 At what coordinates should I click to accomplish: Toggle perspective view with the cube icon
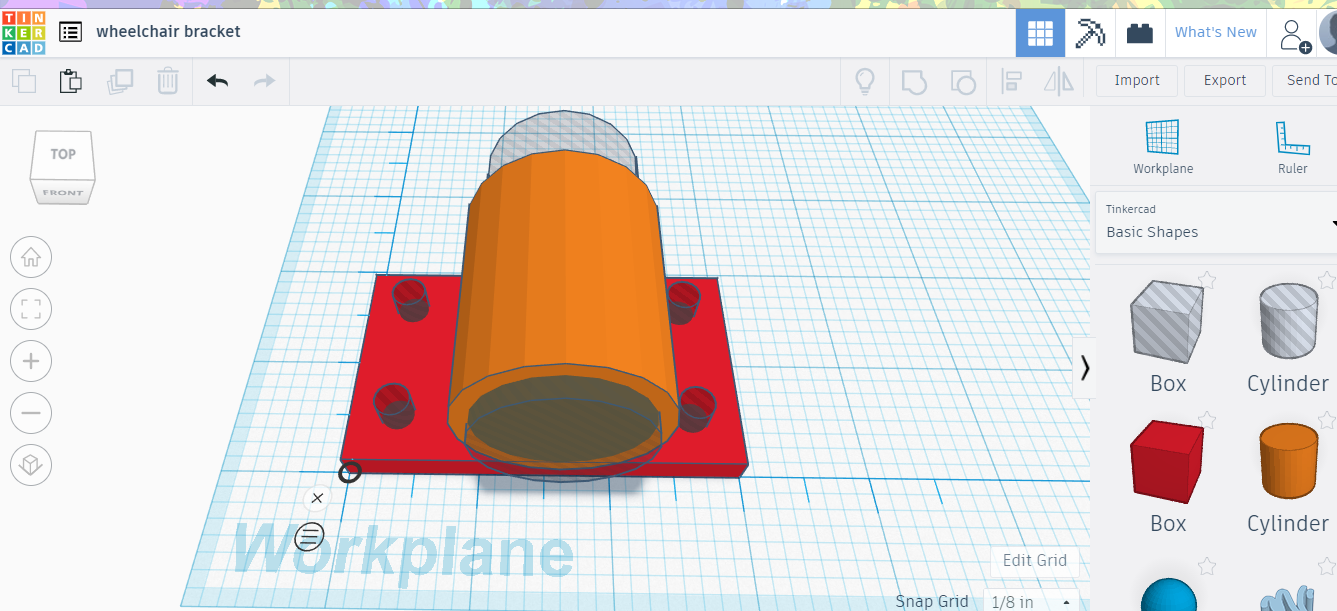pos(31,464)
